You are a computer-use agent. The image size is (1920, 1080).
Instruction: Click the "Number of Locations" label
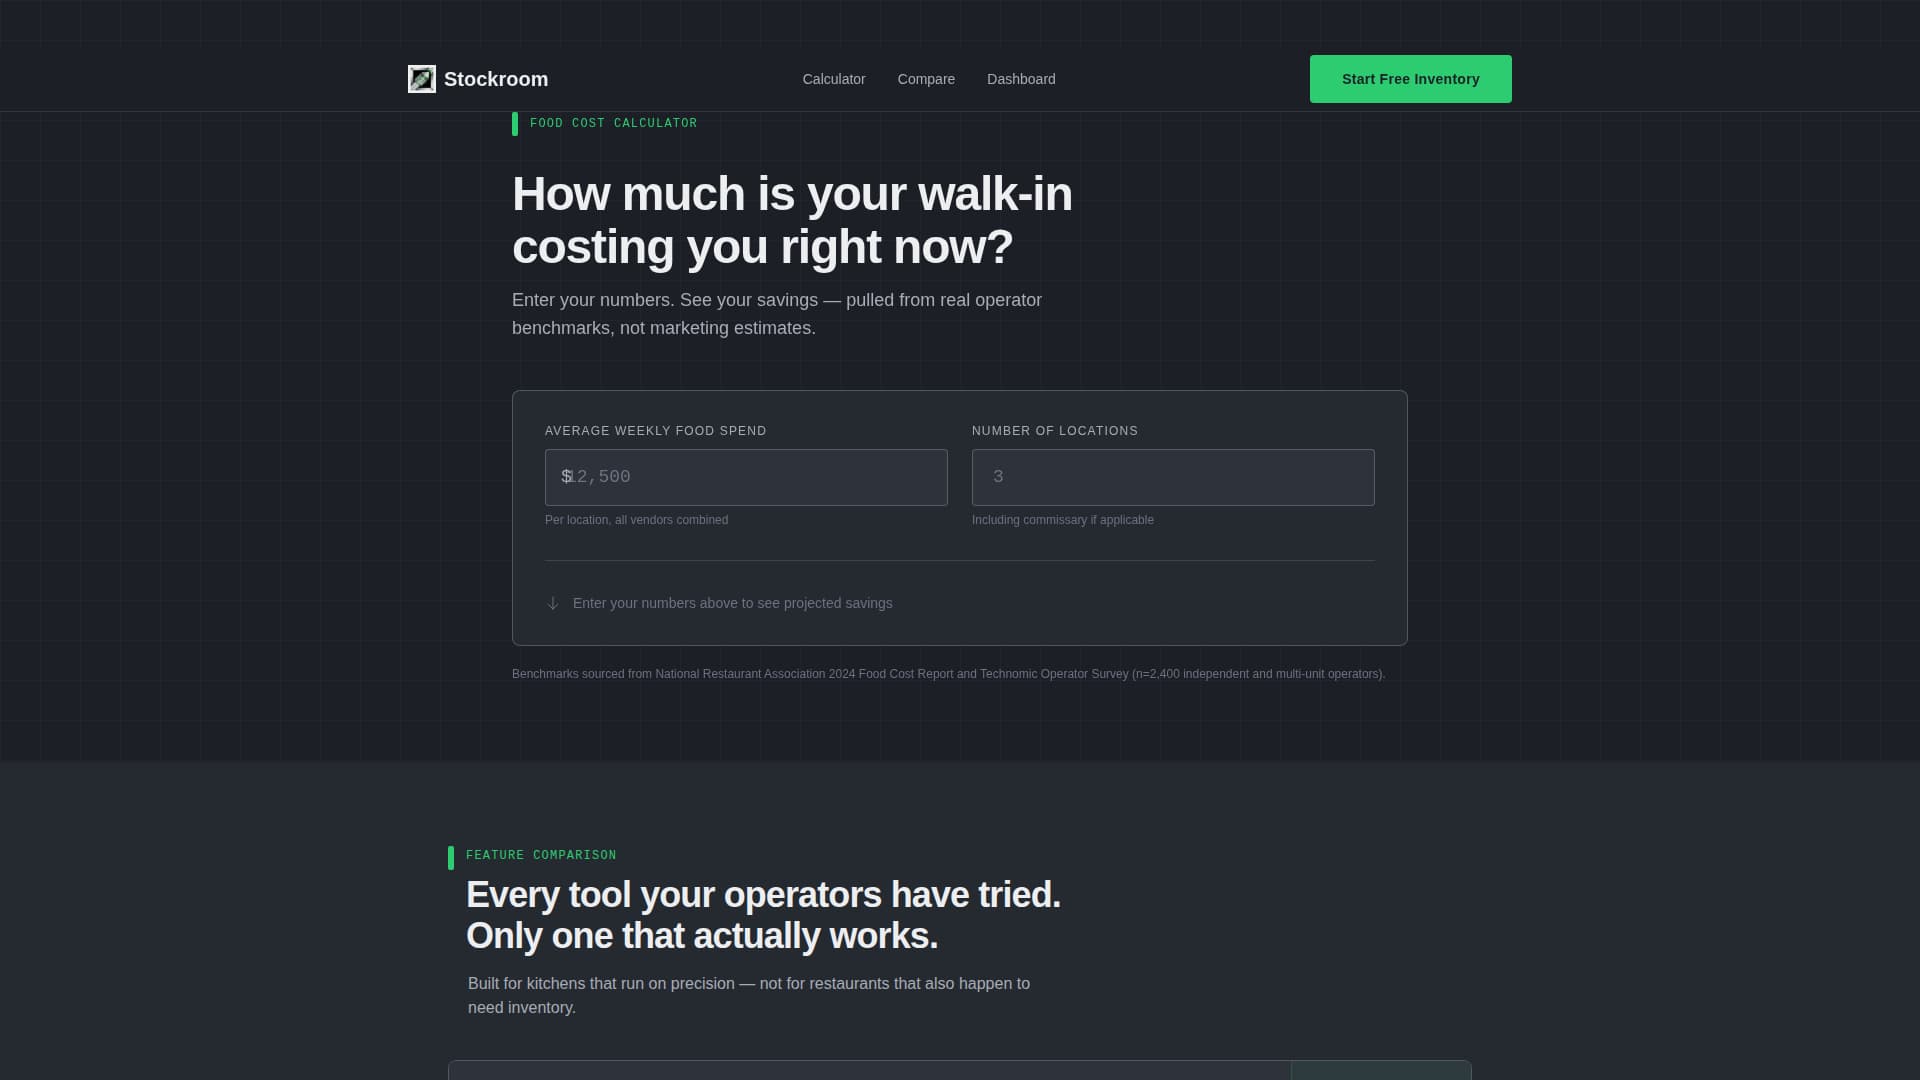click(1055, 431)
